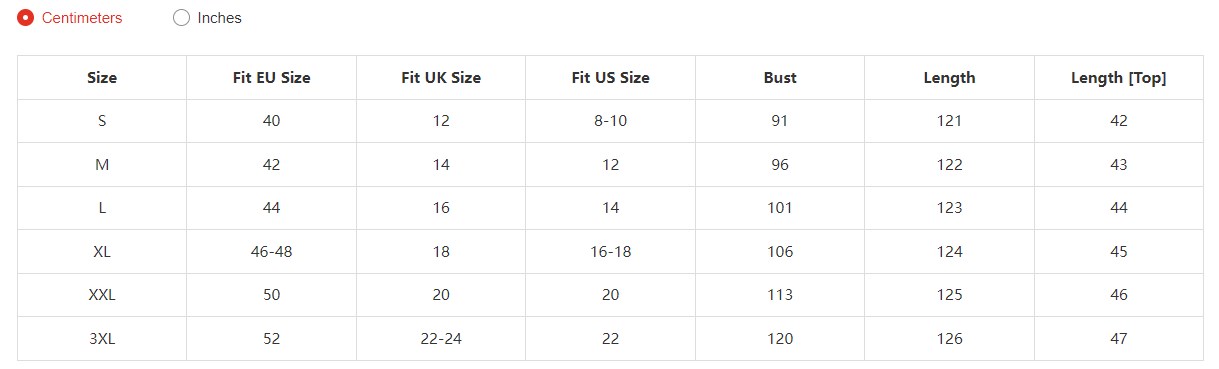Click the Bust column header
1219x369 pixels.
(x=780, y=78)
